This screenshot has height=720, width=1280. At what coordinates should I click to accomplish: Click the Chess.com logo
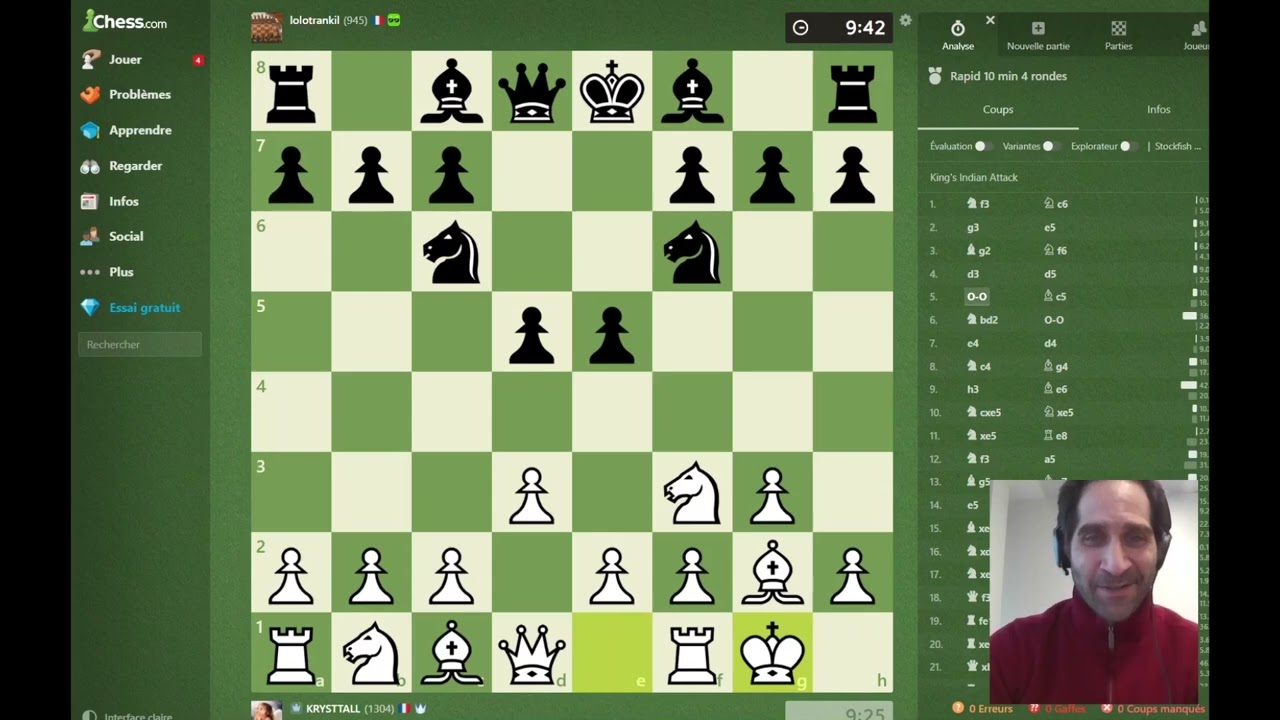point(125,21)
